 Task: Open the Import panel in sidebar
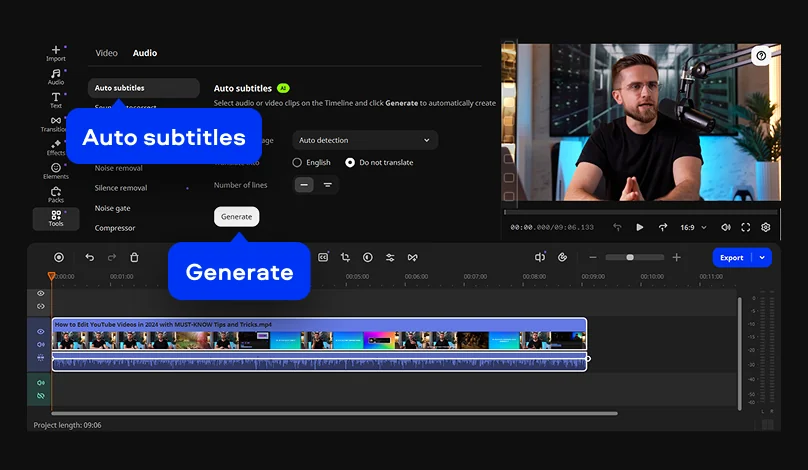(x=56, y=52)
